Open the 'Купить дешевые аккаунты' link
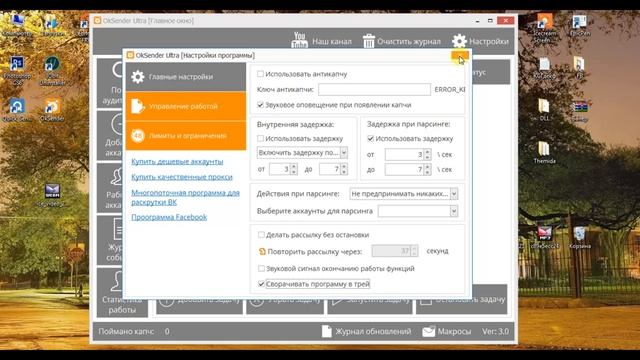This screenshot has height=360, width=640. (177, 162)
